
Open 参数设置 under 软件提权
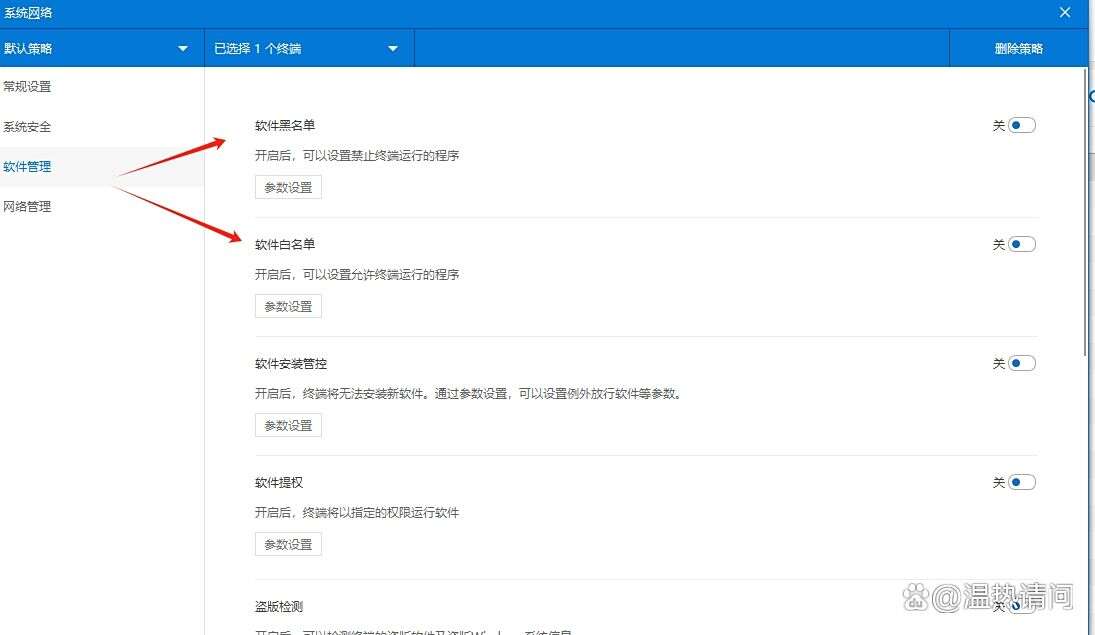pyautogui.click(x=287, y=543)
